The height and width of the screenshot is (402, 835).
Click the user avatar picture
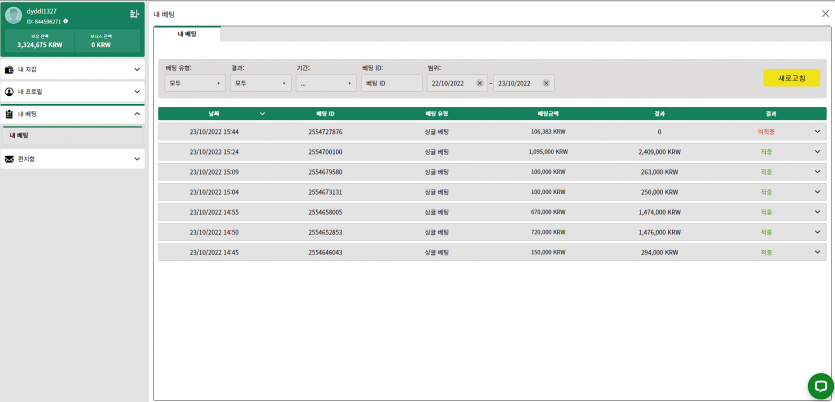[x=13, y=15]
